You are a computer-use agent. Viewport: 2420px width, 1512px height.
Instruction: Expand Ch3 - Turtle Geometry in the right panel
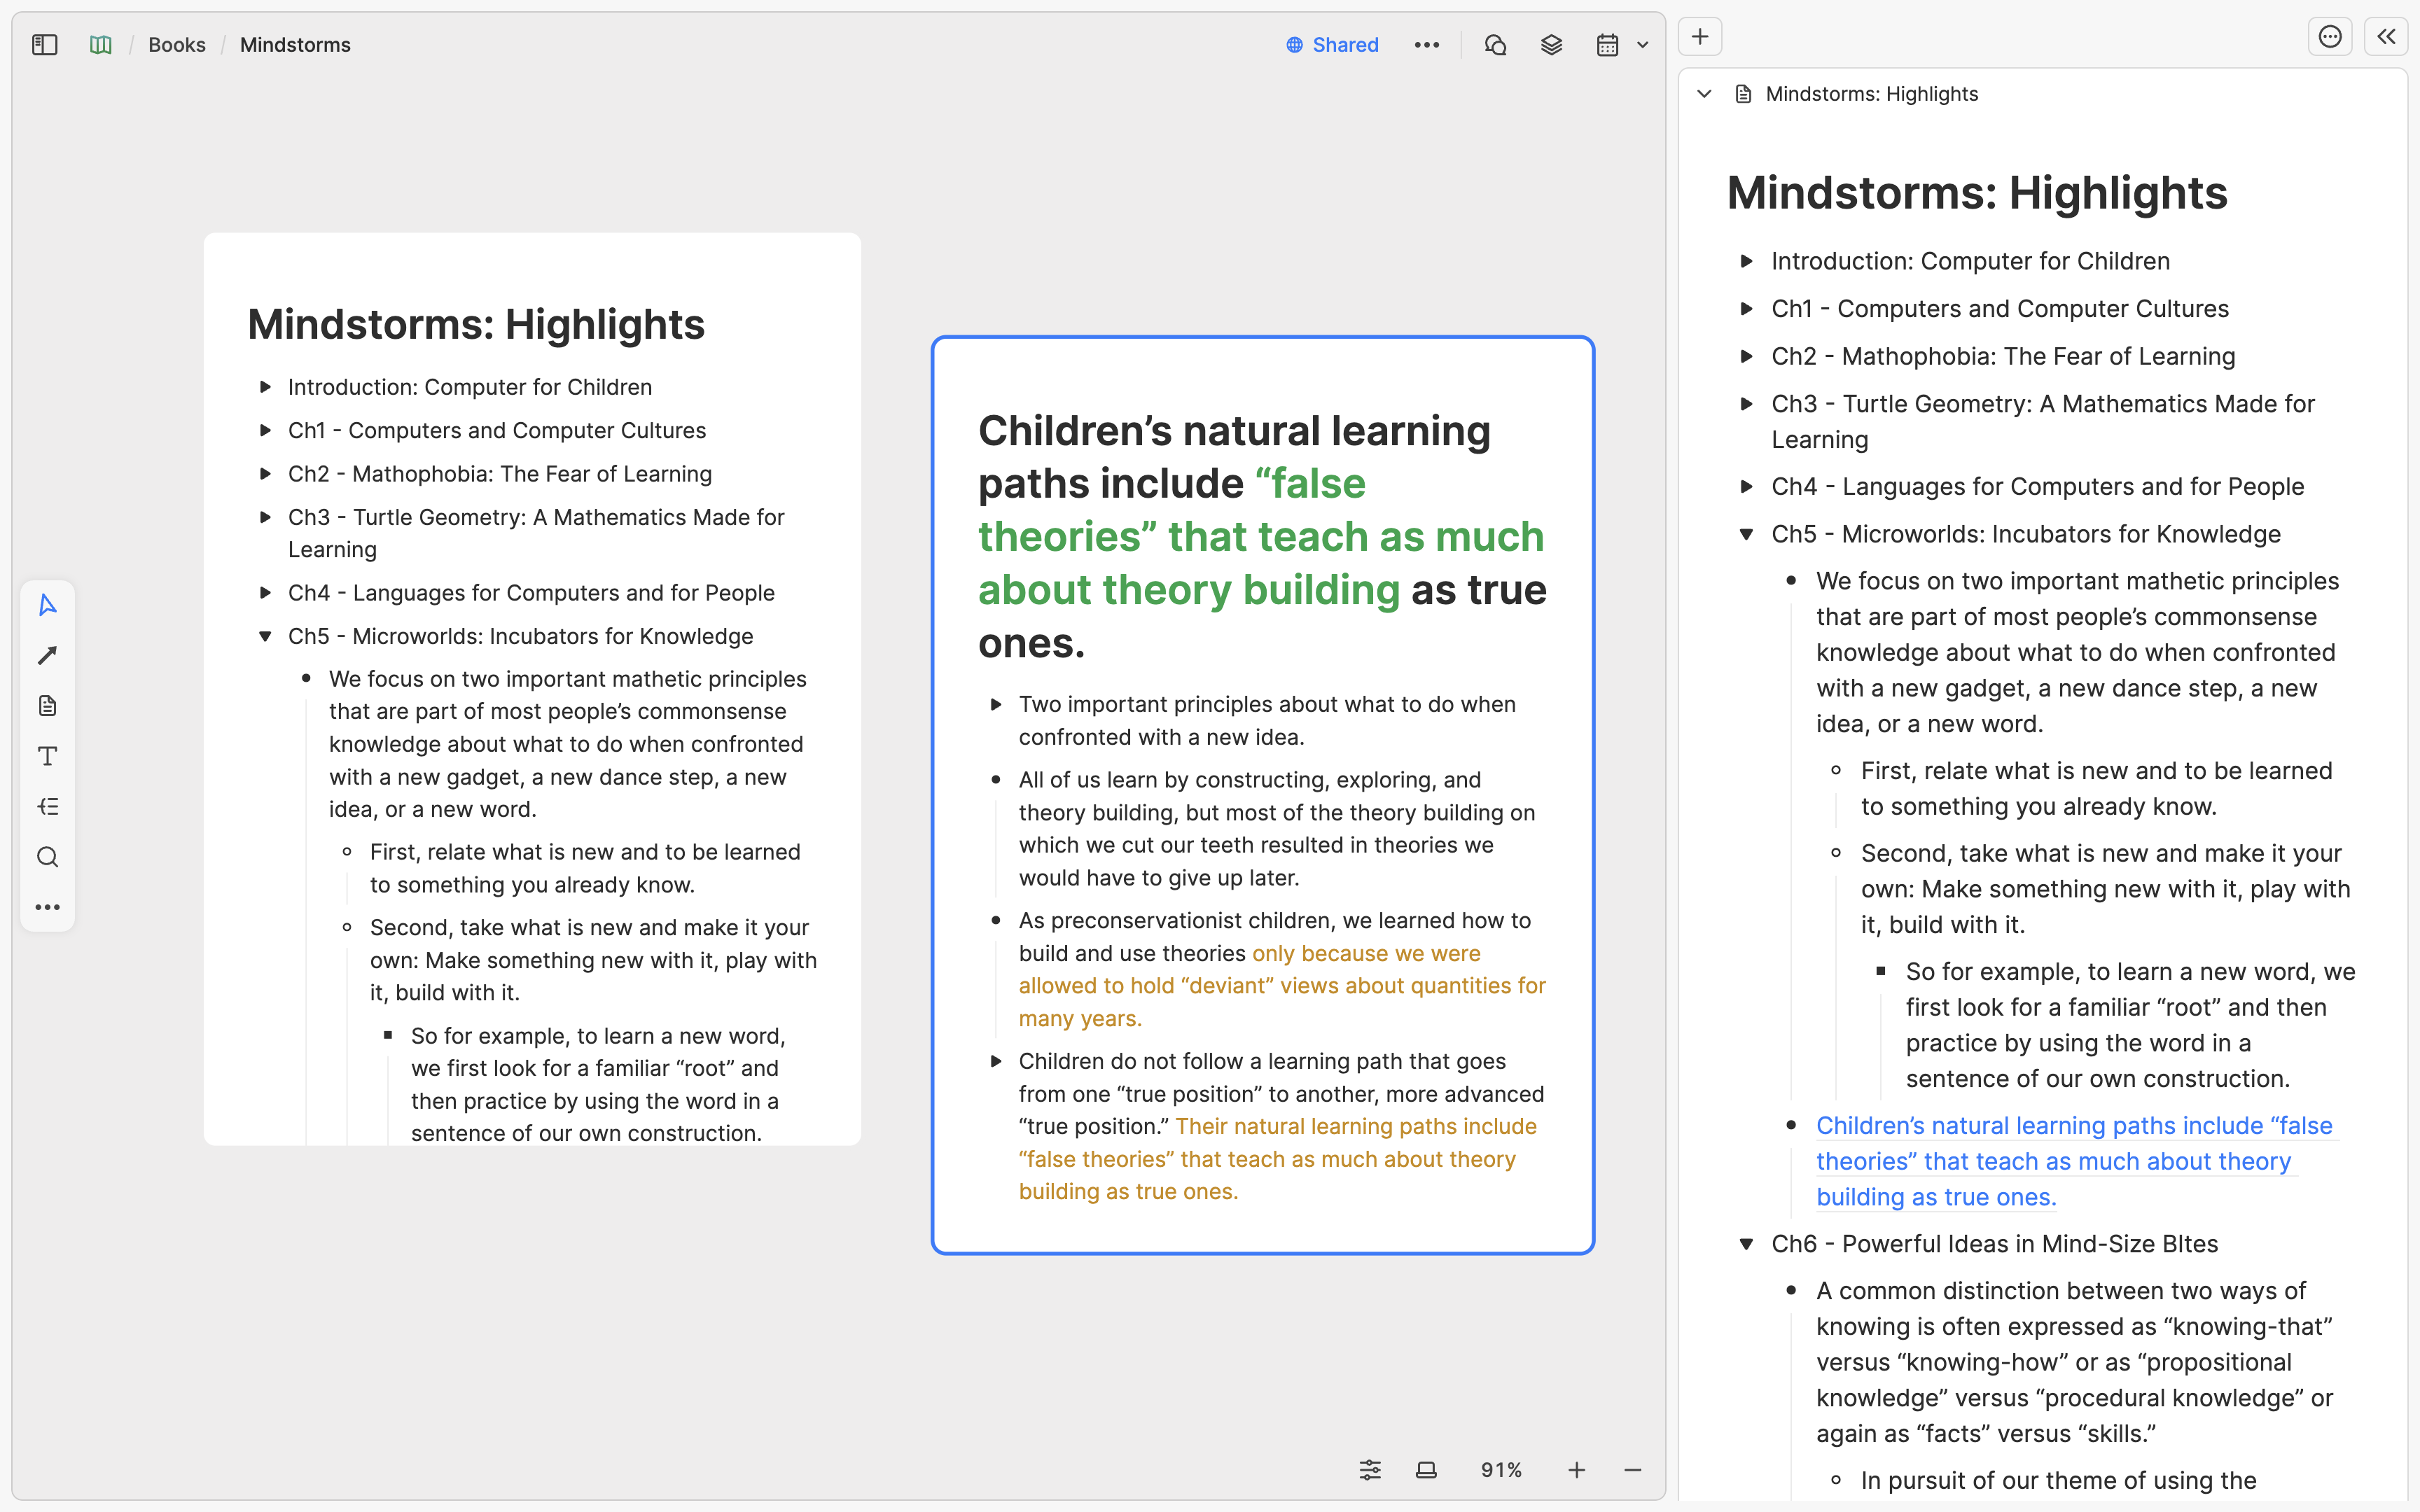point(1746,404)
